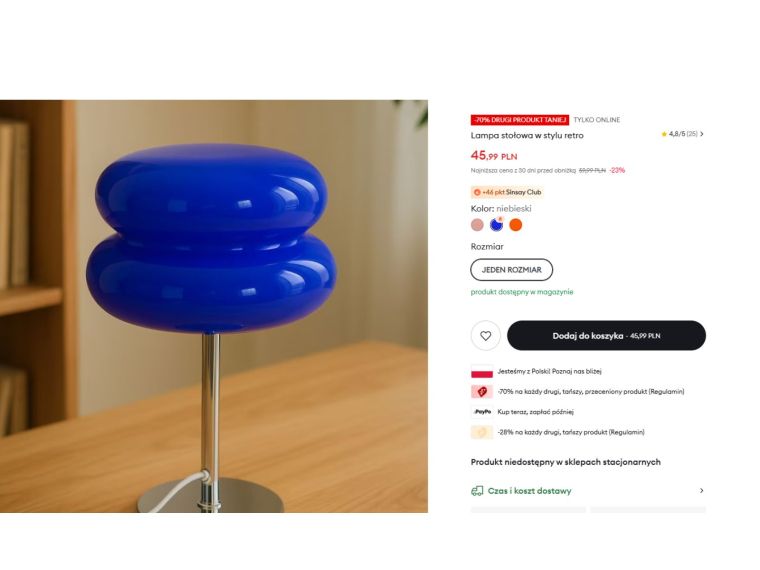Expand delivery details with the right chevron

click(x=701, y=491)
